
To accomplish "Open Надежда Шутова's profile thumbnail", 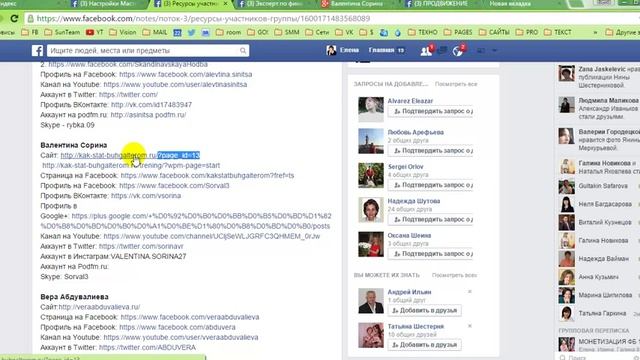I will (x=371, y=209).
